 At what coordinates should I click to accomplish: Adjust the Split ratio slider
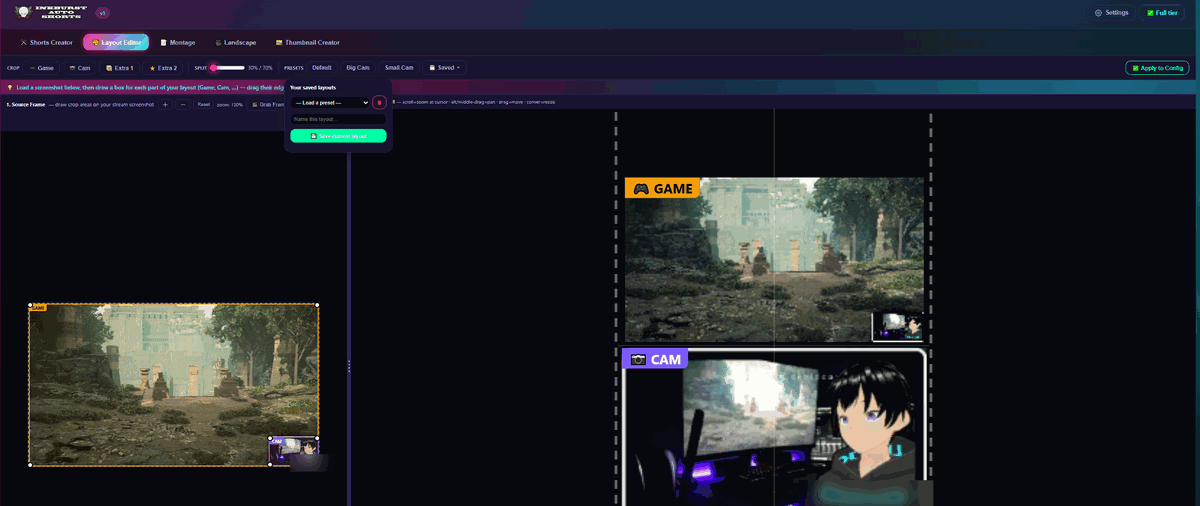228,68
